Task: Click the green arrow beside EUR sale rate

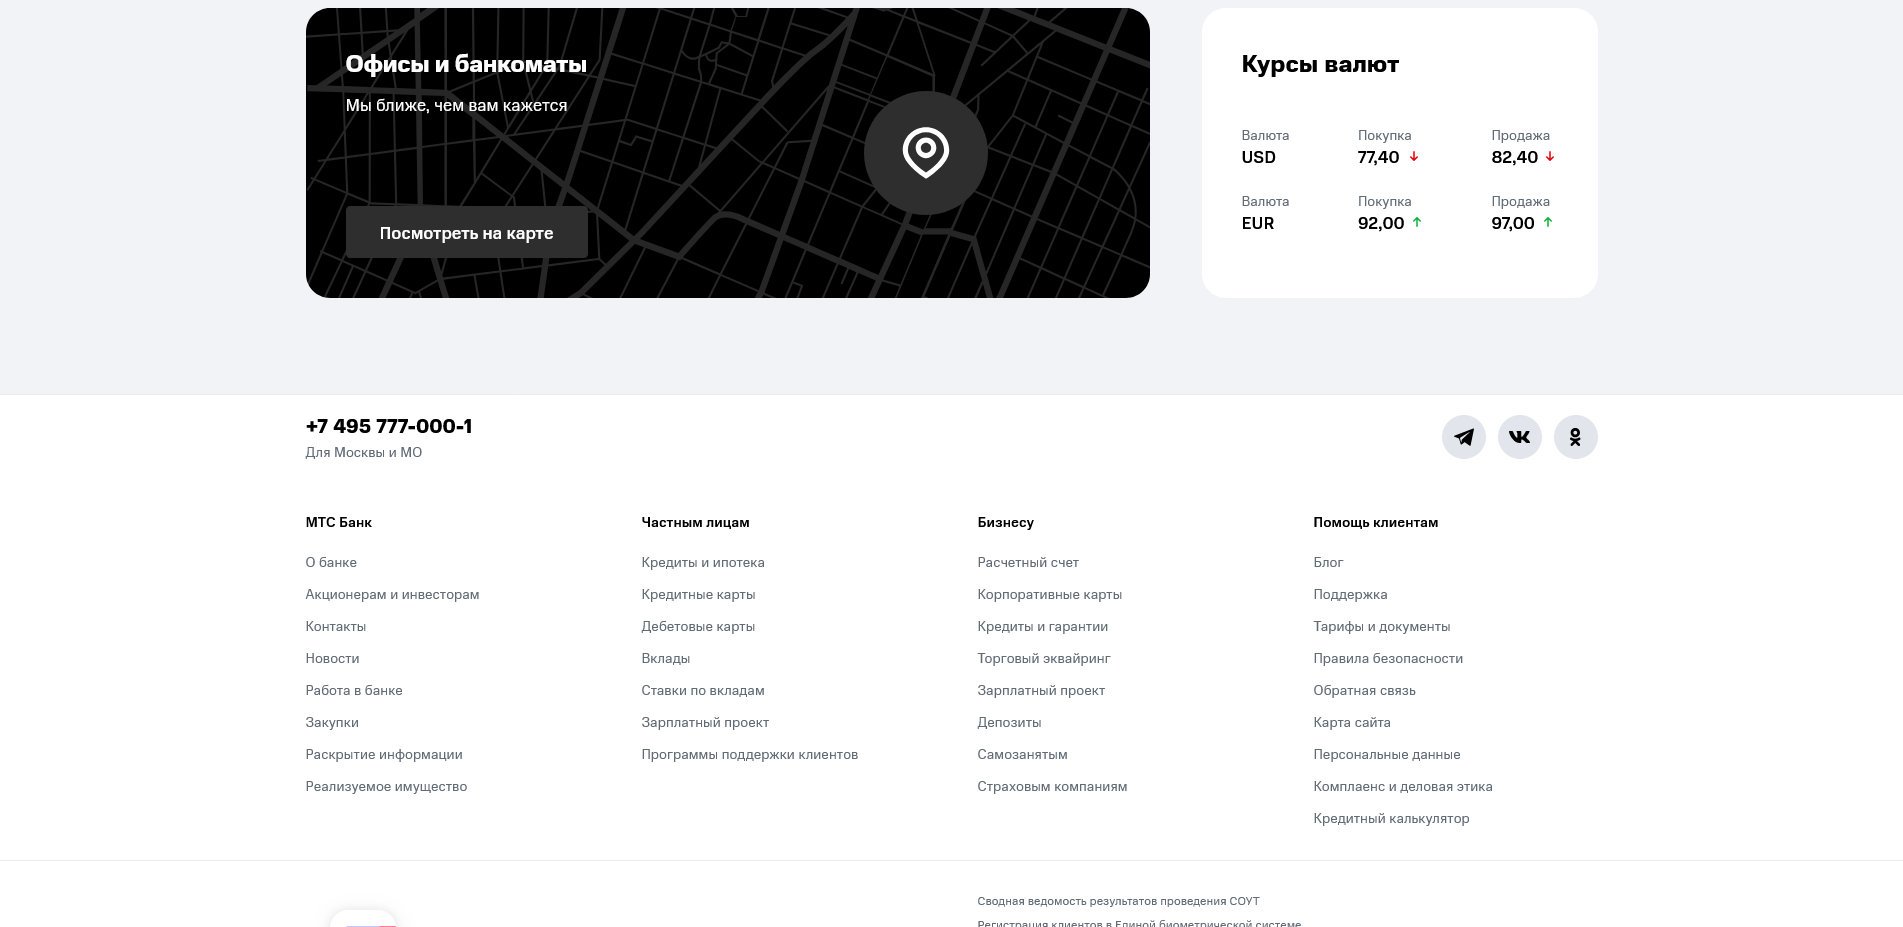Action: pos(1547,223)
